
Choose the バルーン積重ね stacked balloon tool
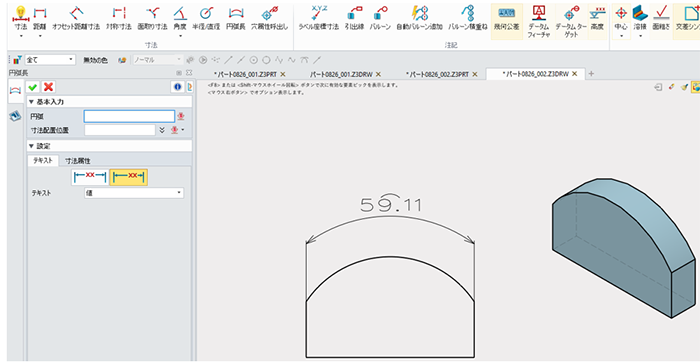[x=467, y=17]
